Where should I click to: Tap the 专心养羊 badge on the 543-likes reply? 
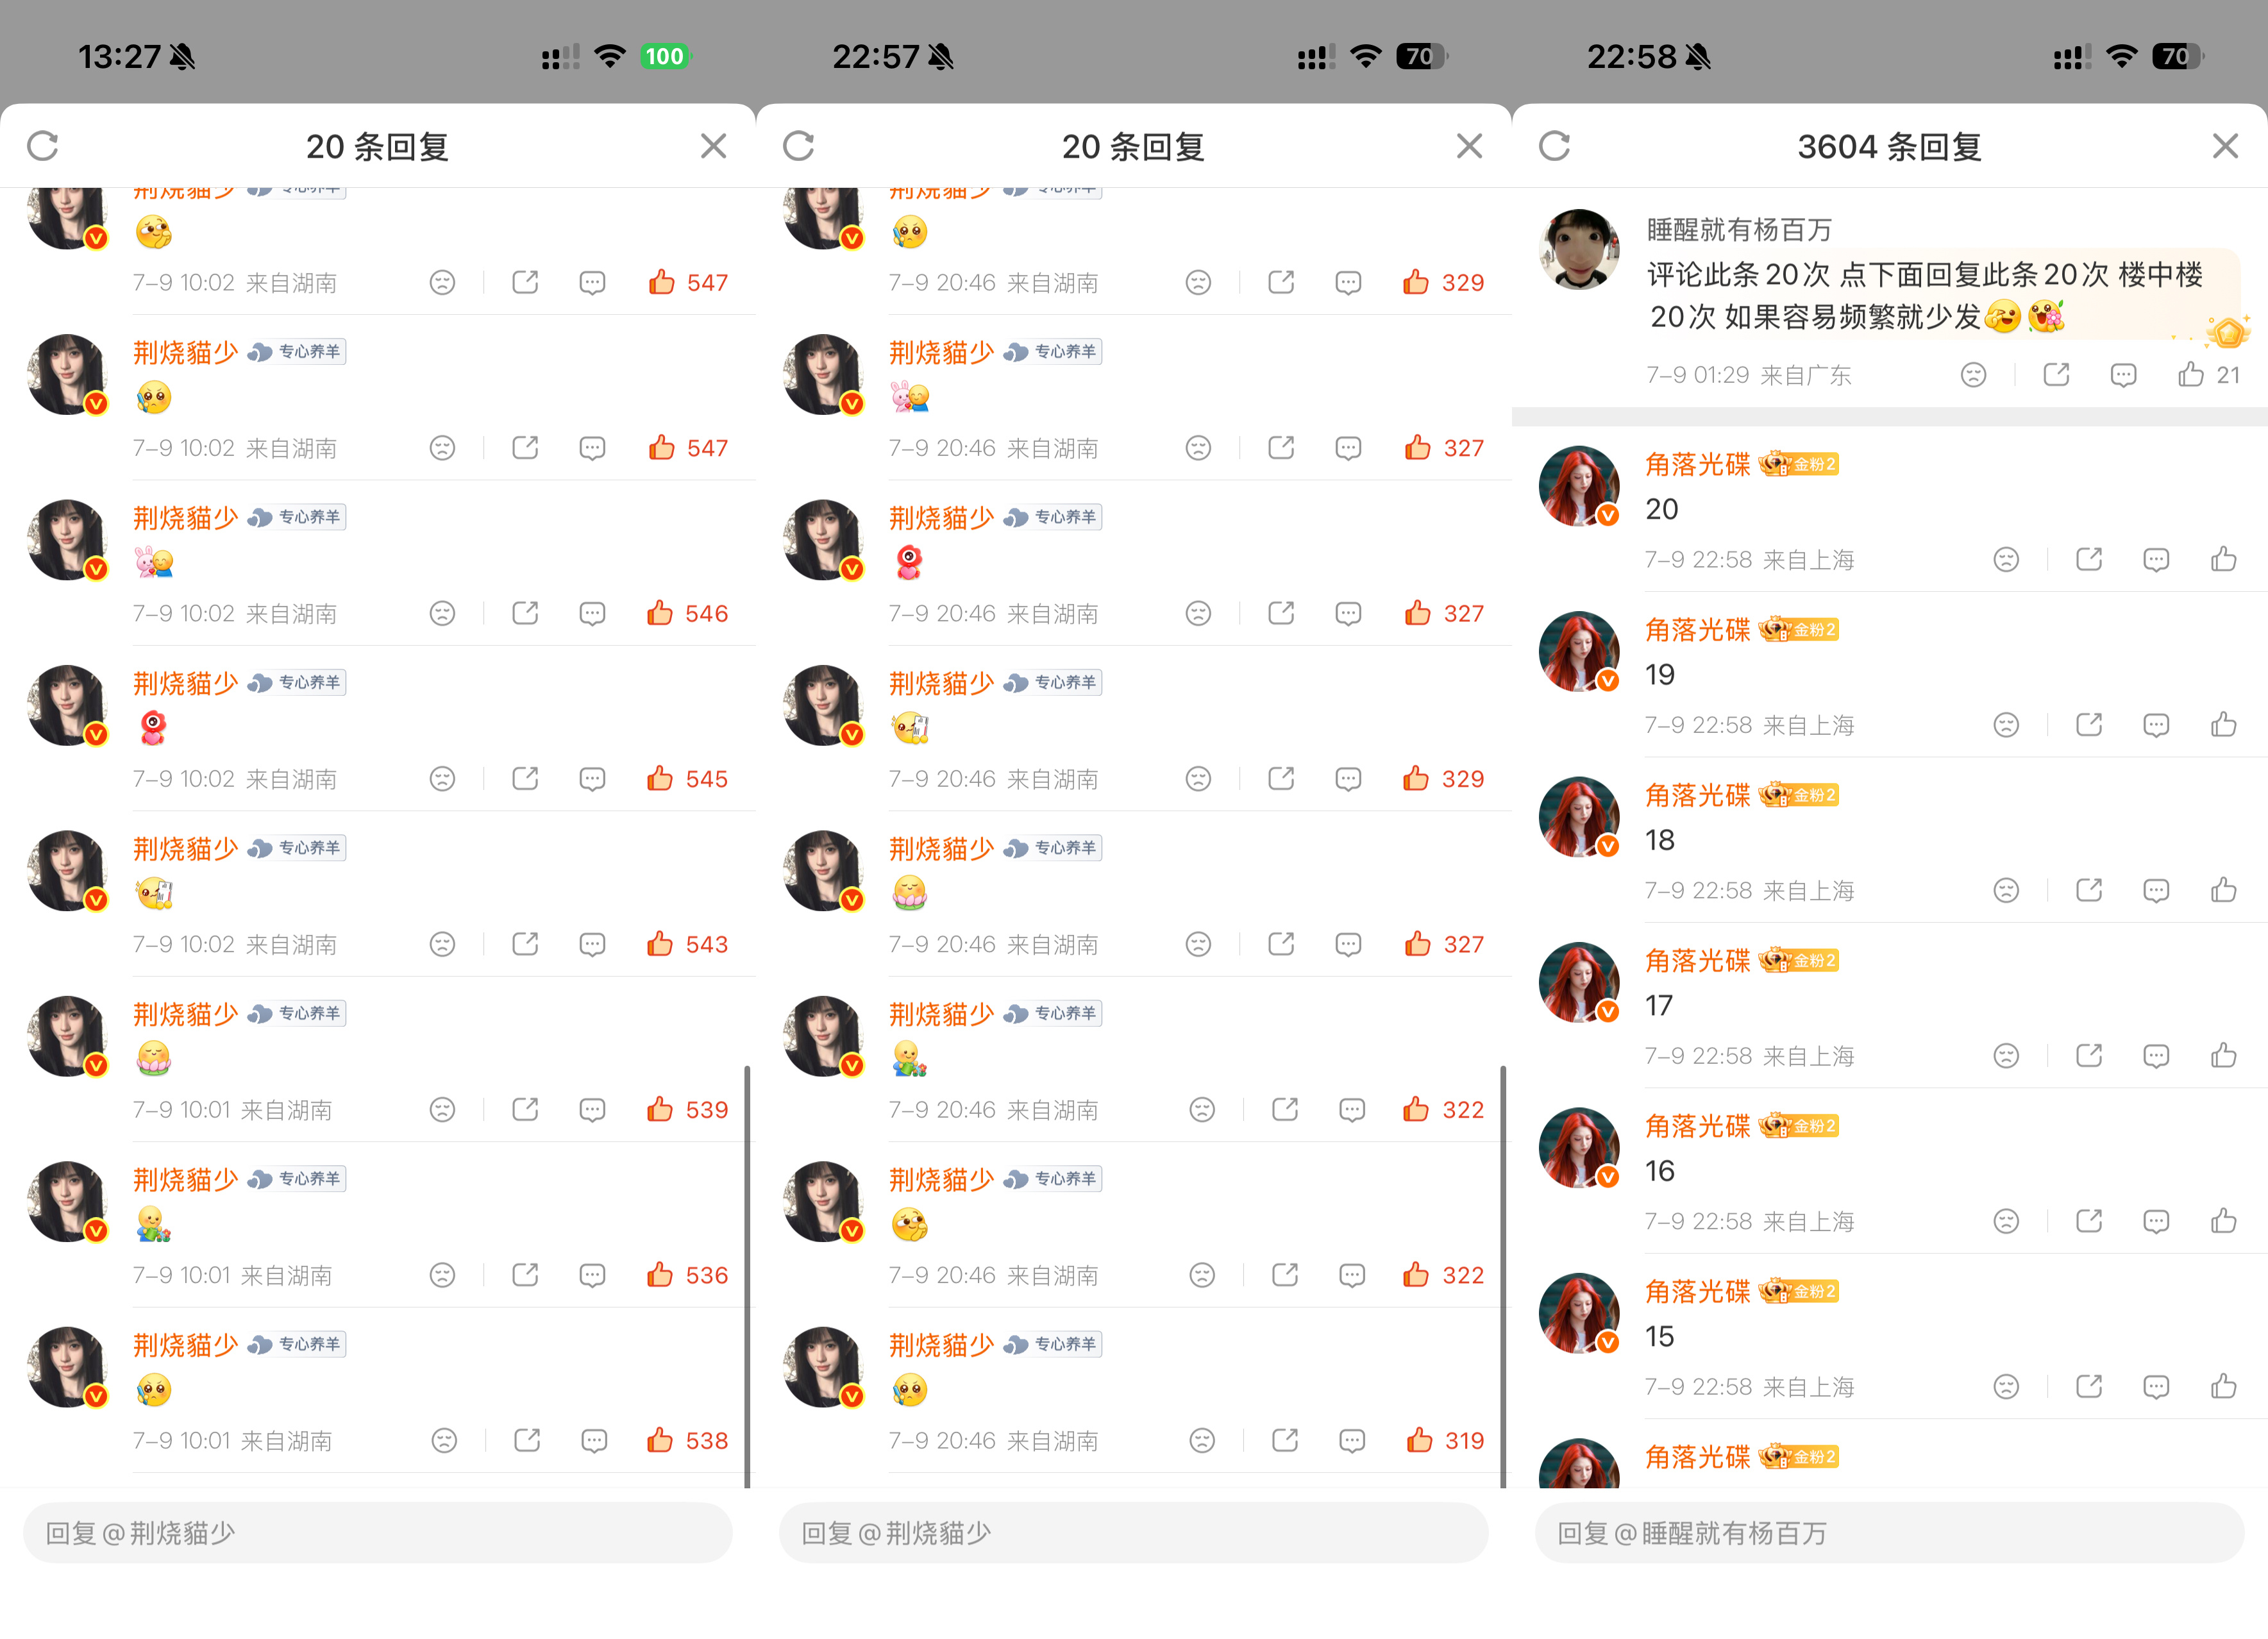tap(296, 848)
